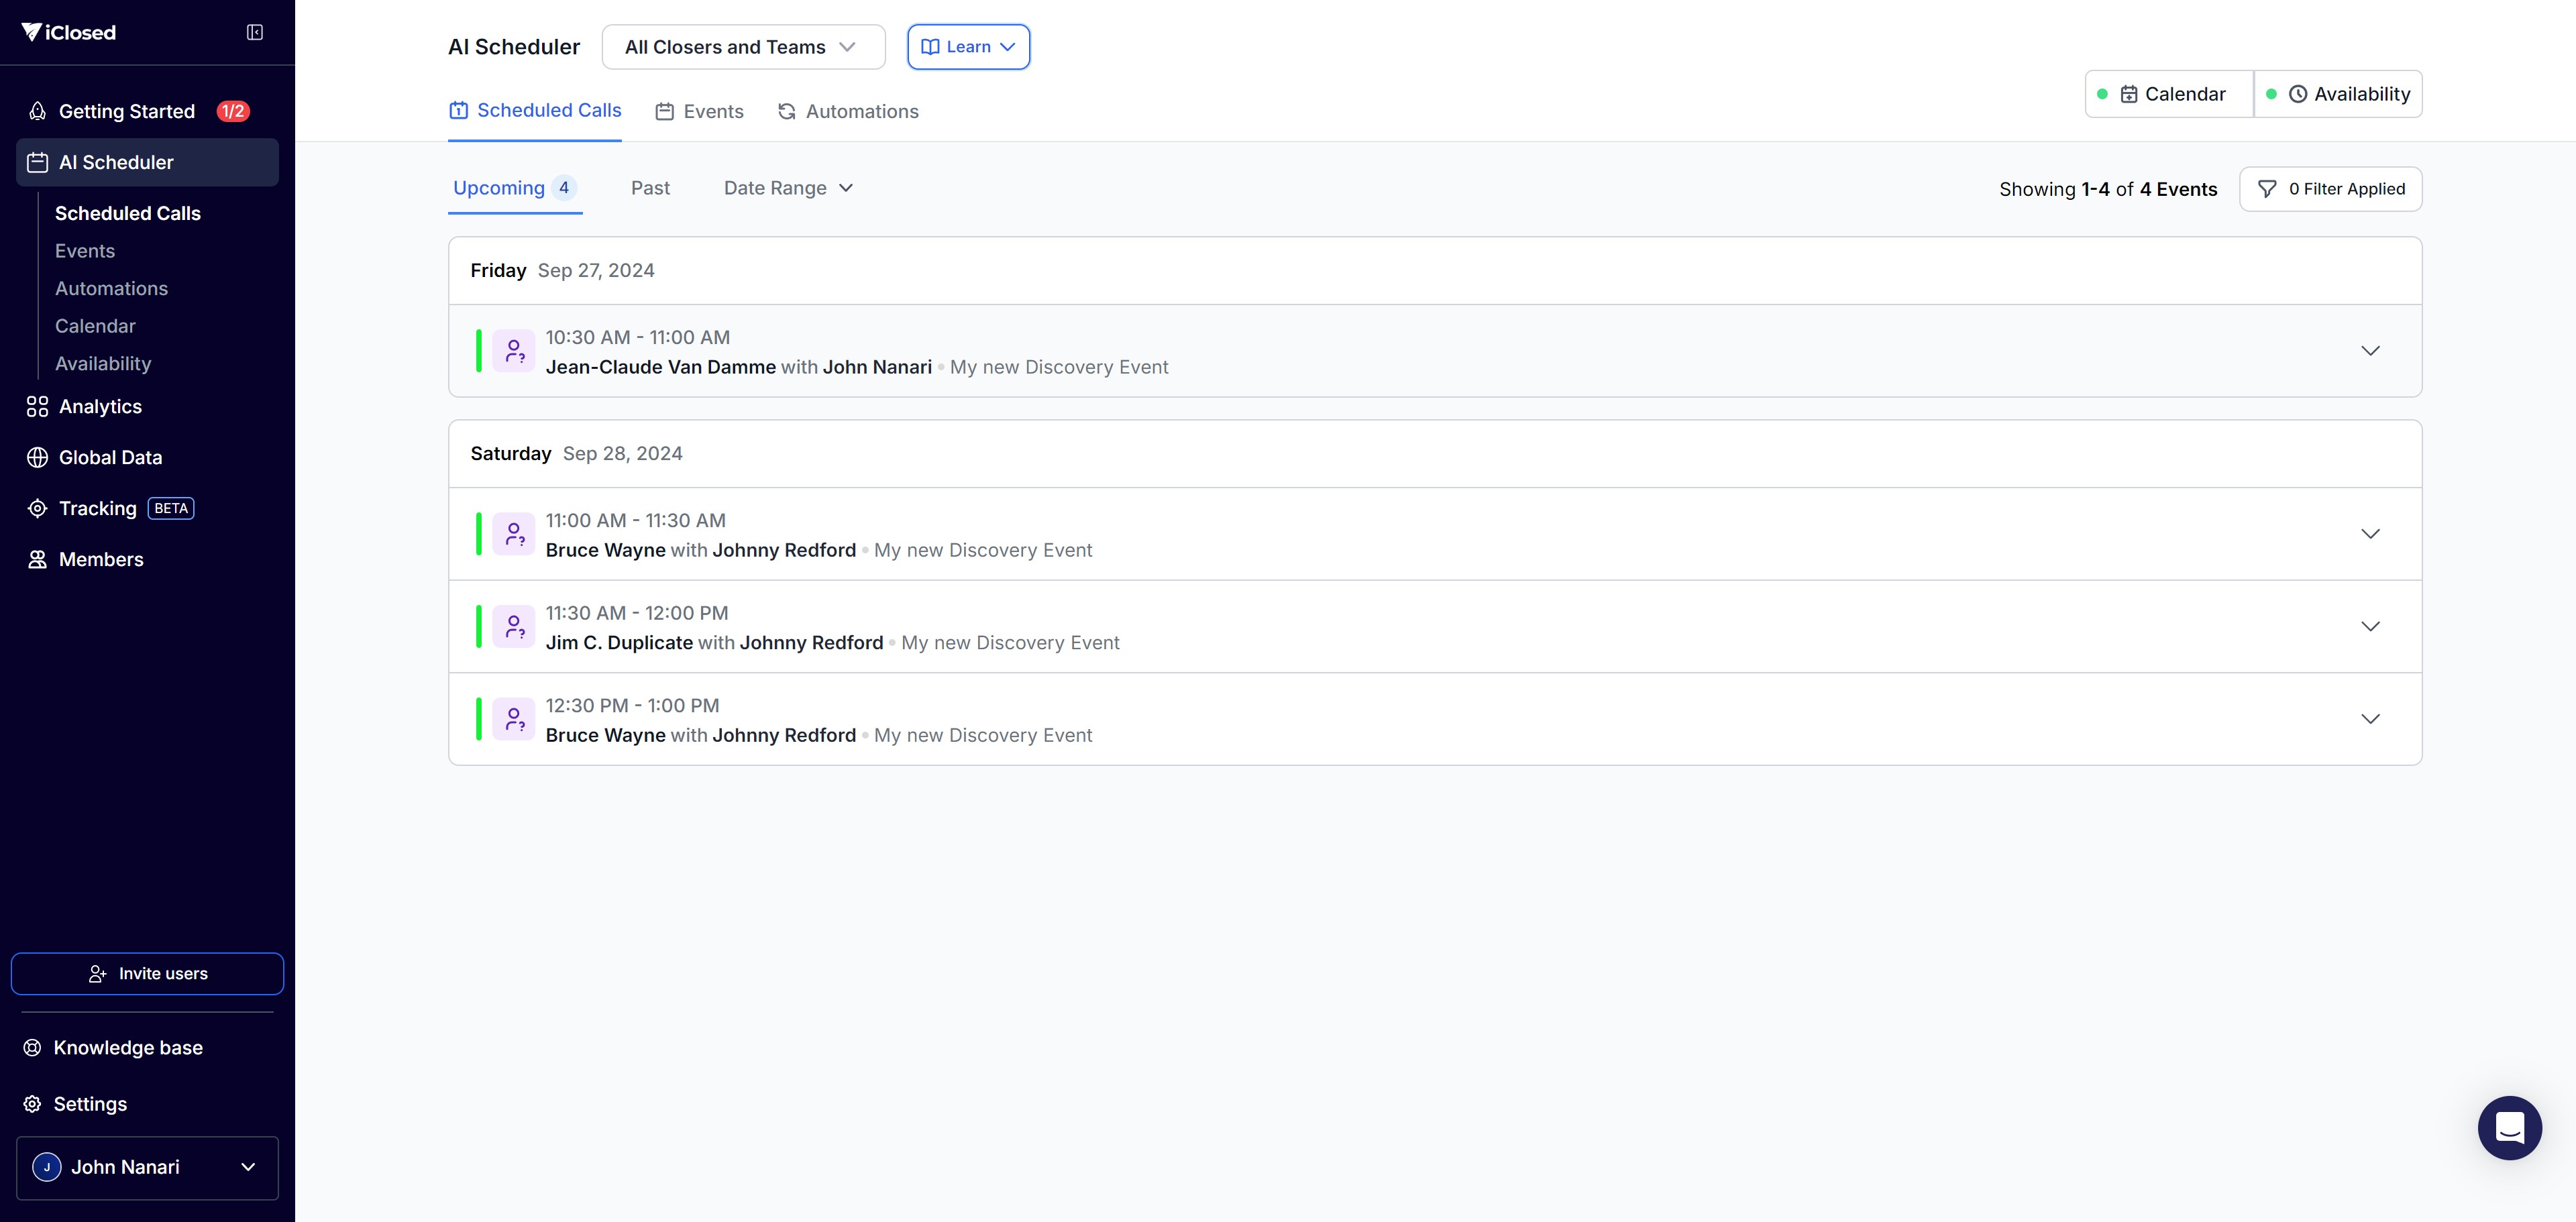The width and height of the screenshot is (2576, 1222).
Task: Click the Settings gear icon
Action: [x=33, y=1103]
